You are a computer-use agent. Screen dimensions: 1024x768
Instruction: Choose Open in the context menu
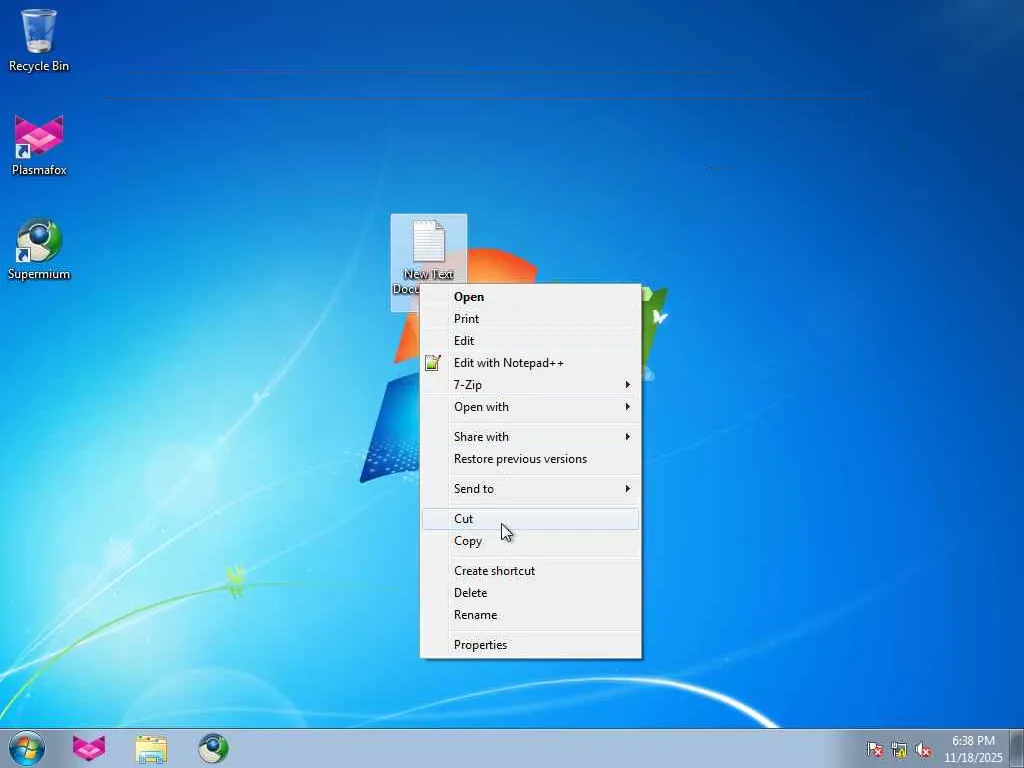click(x=531, y=296)
